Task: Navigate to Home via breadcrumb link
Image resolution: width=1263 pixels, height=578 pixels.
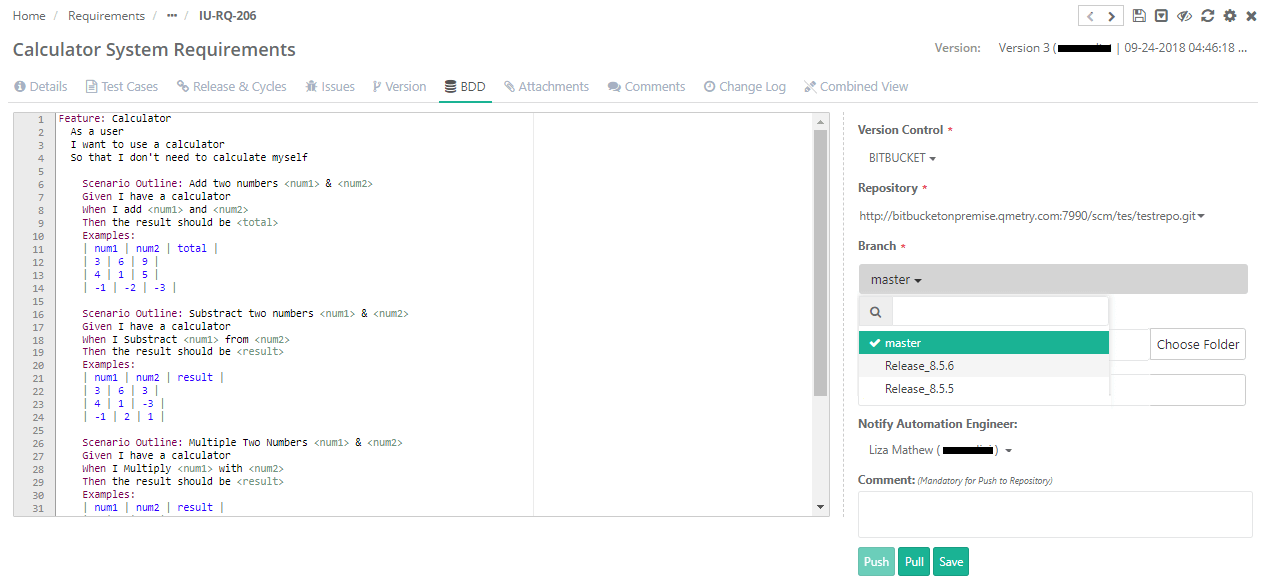Action: (x=29, y=15)
